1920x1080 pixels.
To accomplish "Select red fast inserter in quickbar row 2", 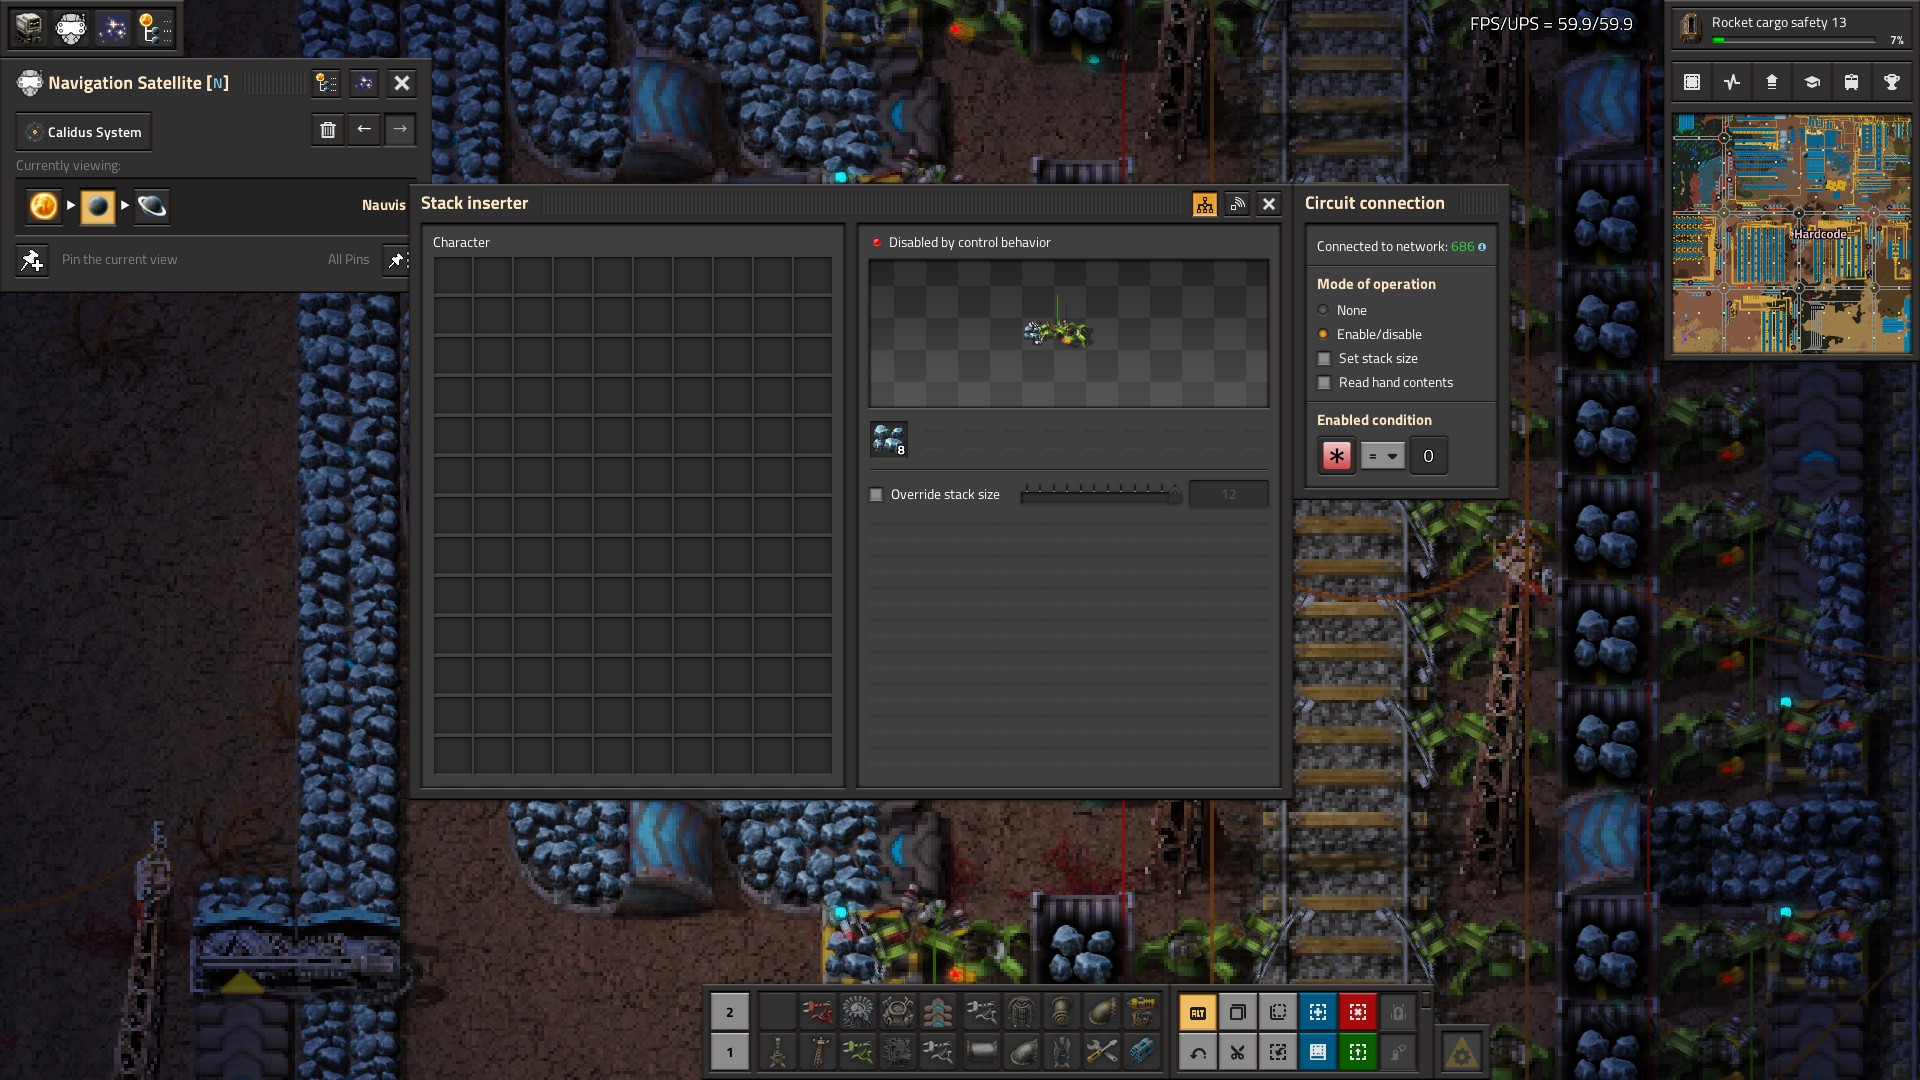I will click(818, 1012).
